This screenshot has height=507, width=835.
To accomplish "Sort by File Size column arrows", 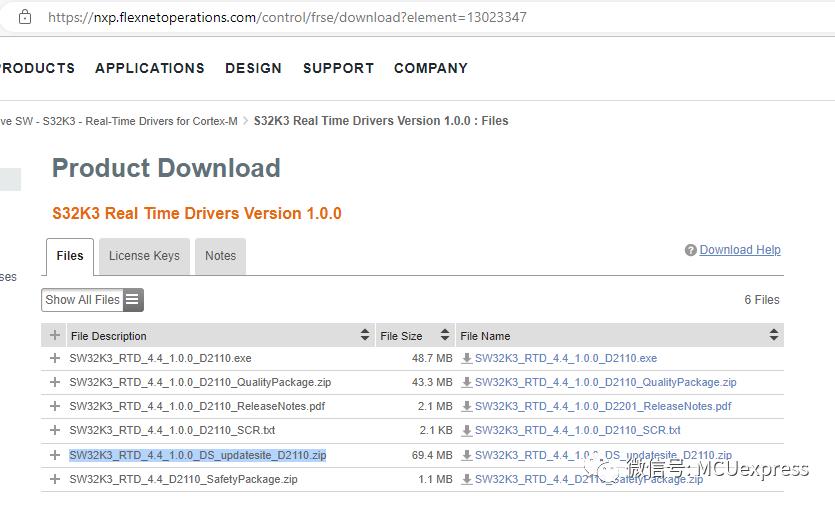I will point(445,335).
